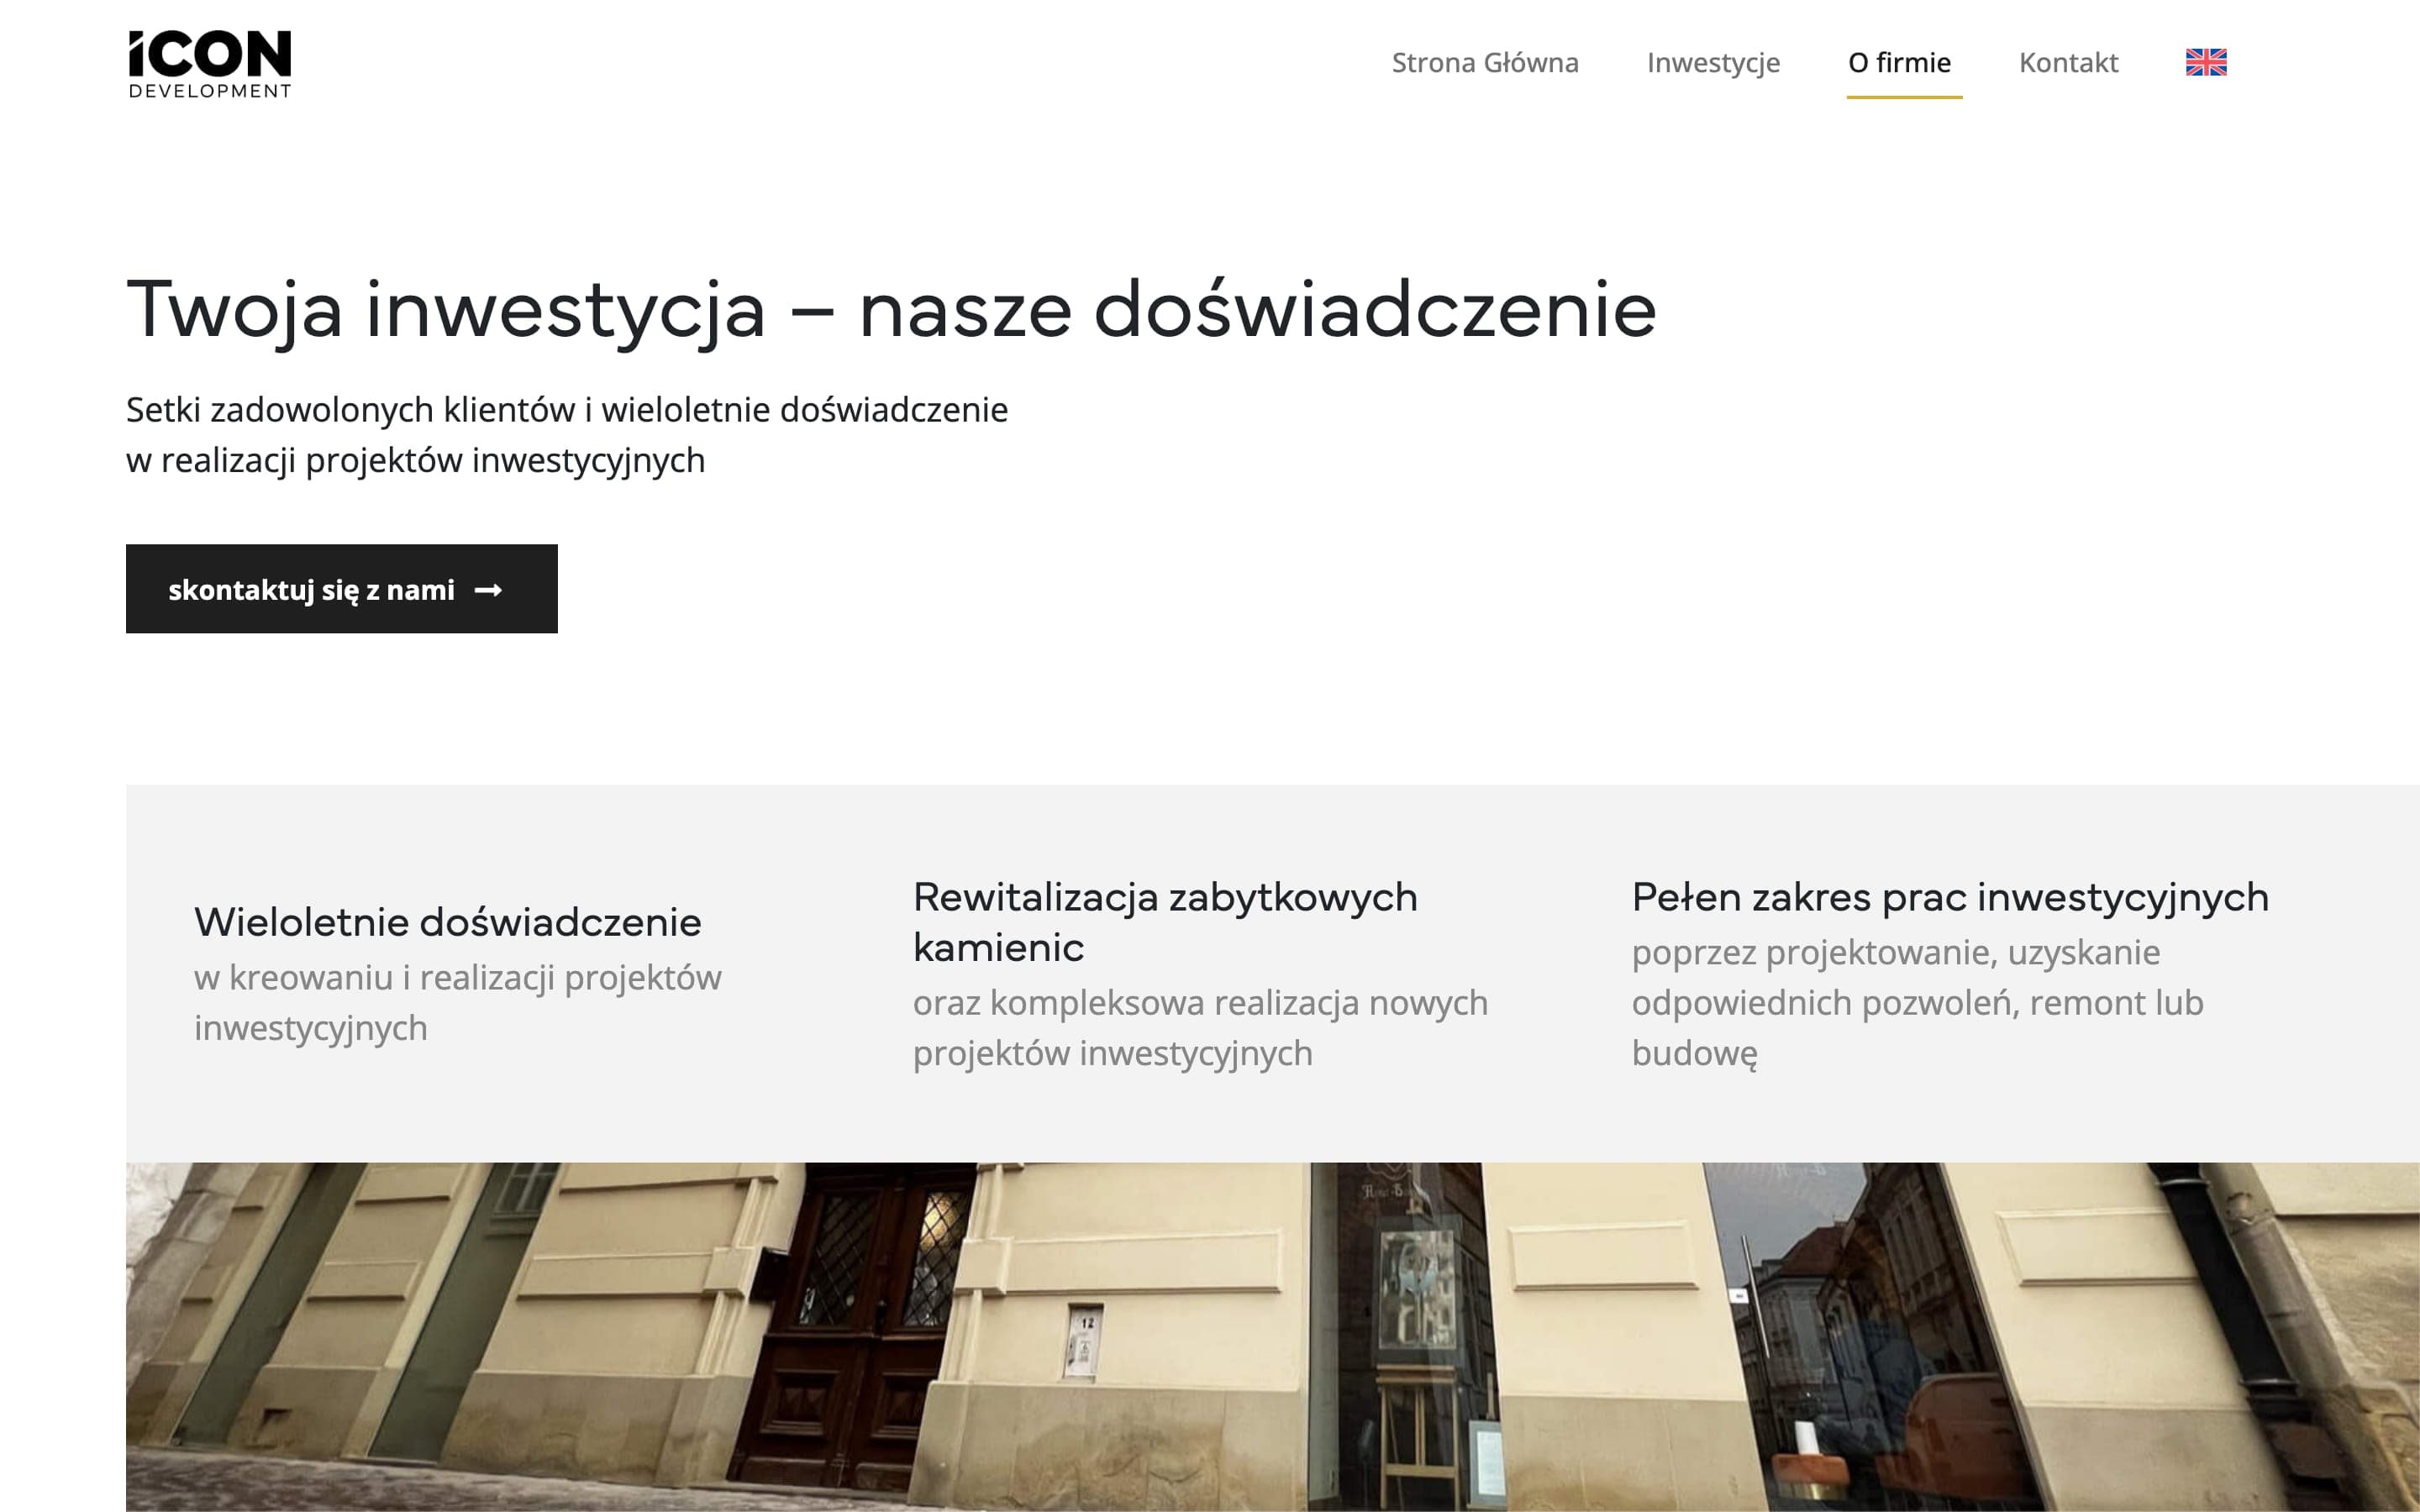
Task: Click the 'skontaktuj się z nami' button
Action: [x=341, y=588]
